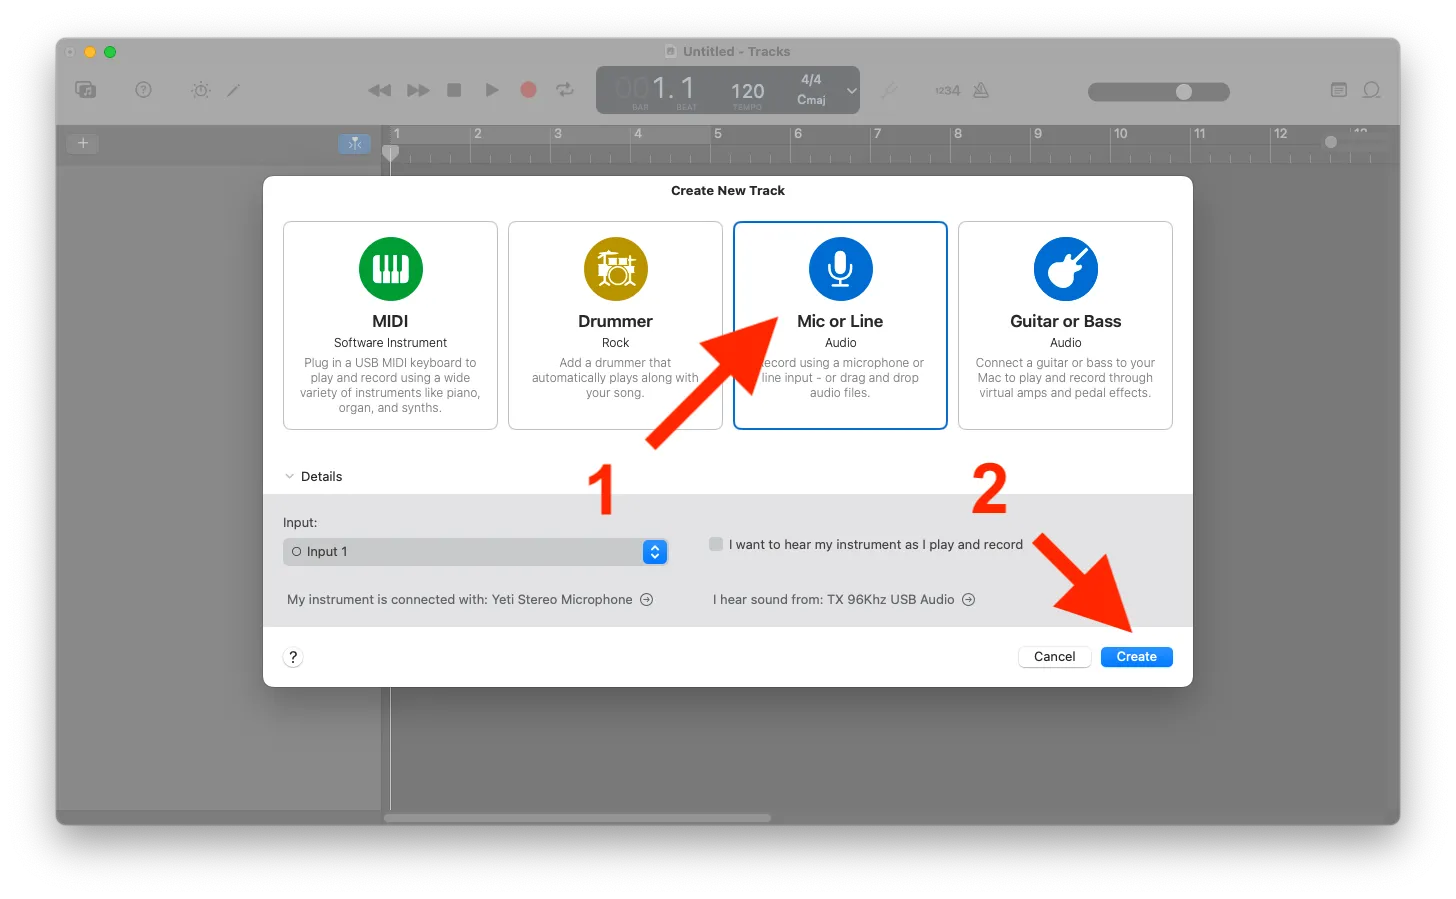
Task: Open the Library icon in the toolbar
Action: (85, 90)
